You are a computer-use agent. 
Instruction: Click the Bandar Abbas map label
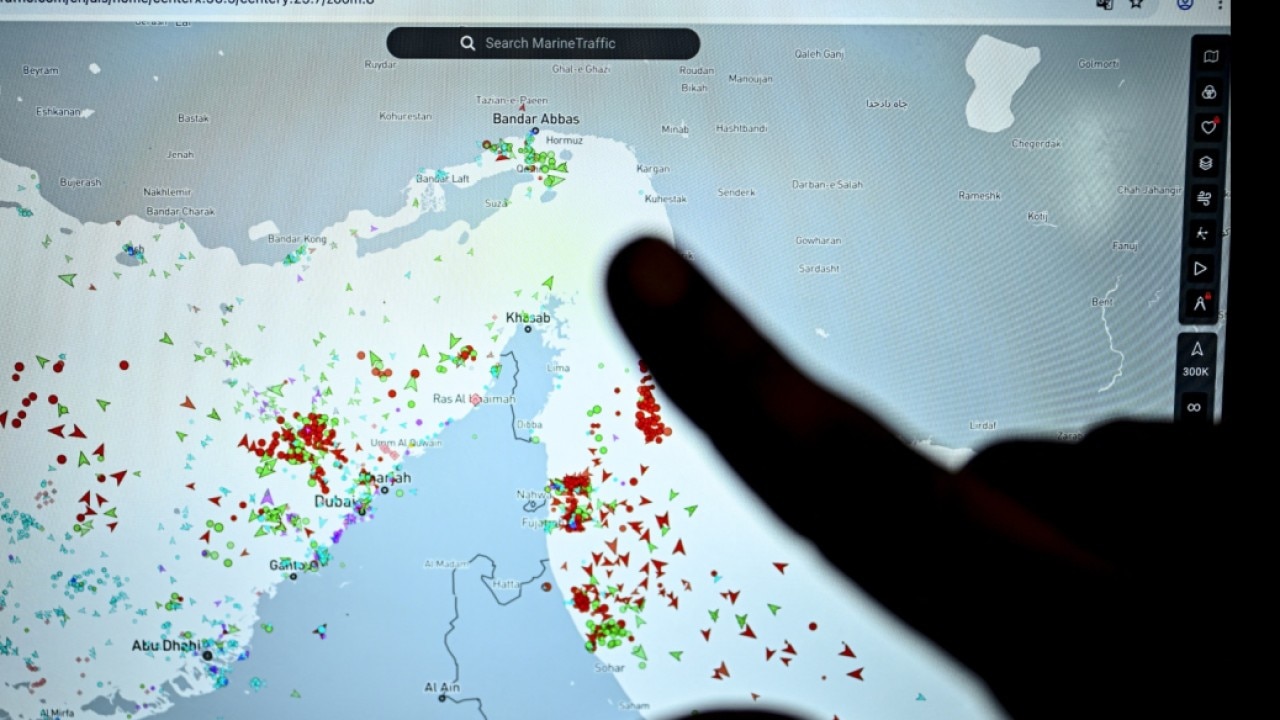[x=536, y=119]
